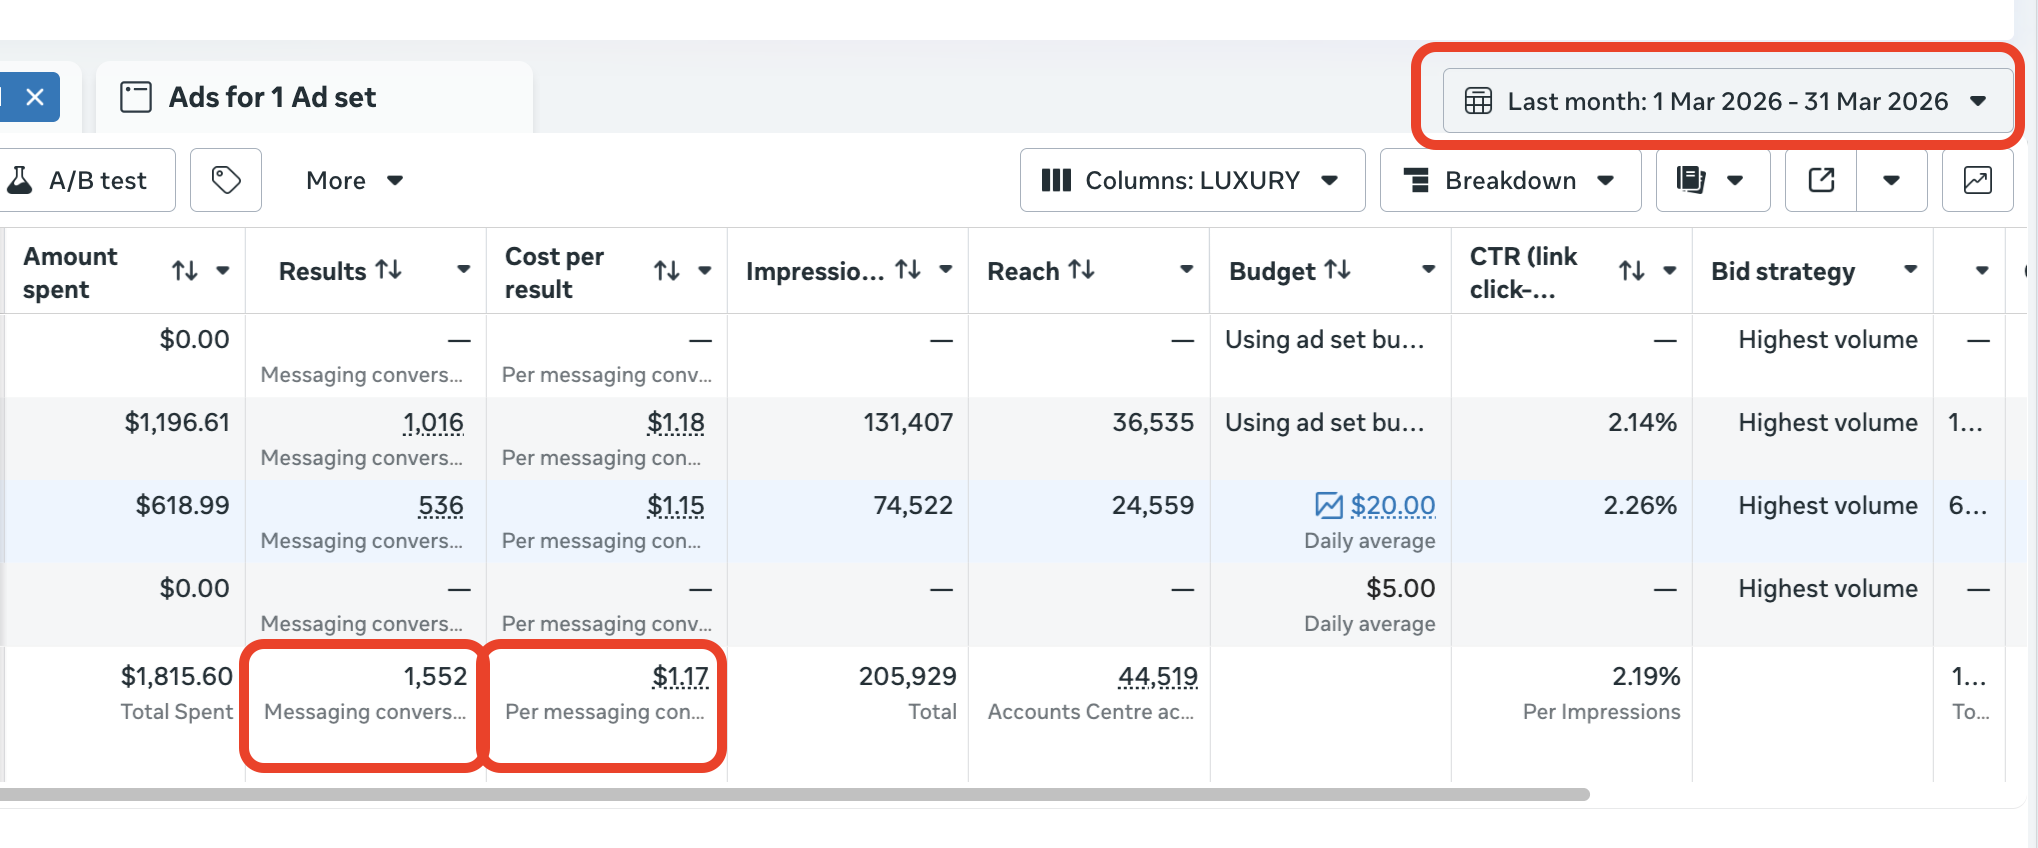Viewport: 2038px width, 848px height.
Task: Sort by Reach column arrows
Action: pyautogui.click(x=1082, y=270)
